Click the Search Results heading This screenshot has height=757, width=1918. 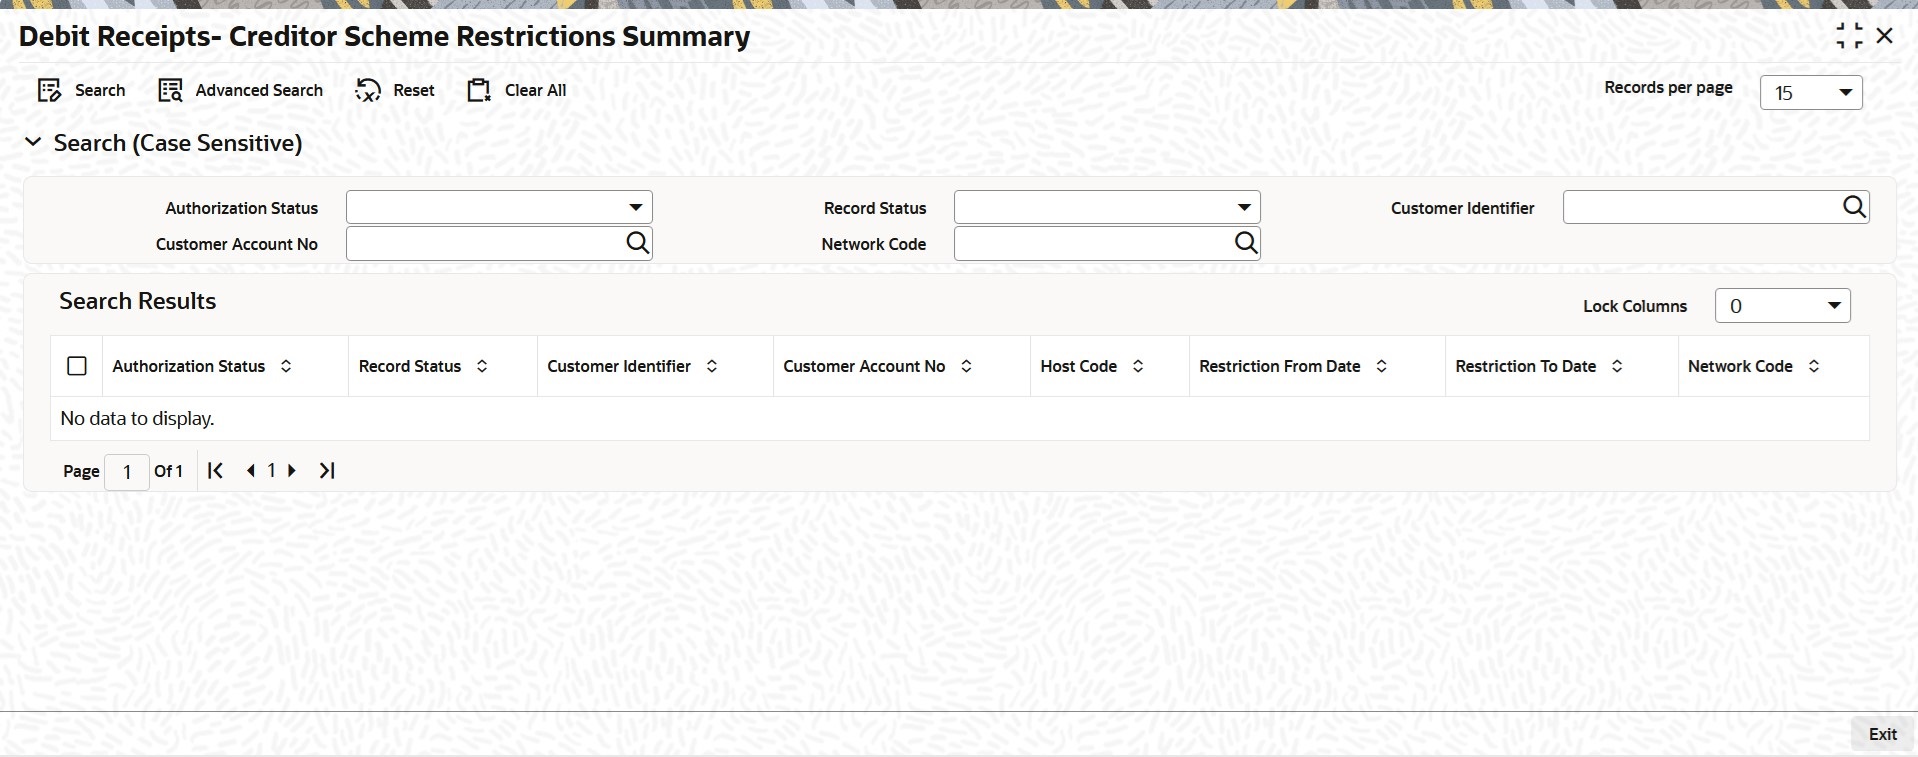138,301
